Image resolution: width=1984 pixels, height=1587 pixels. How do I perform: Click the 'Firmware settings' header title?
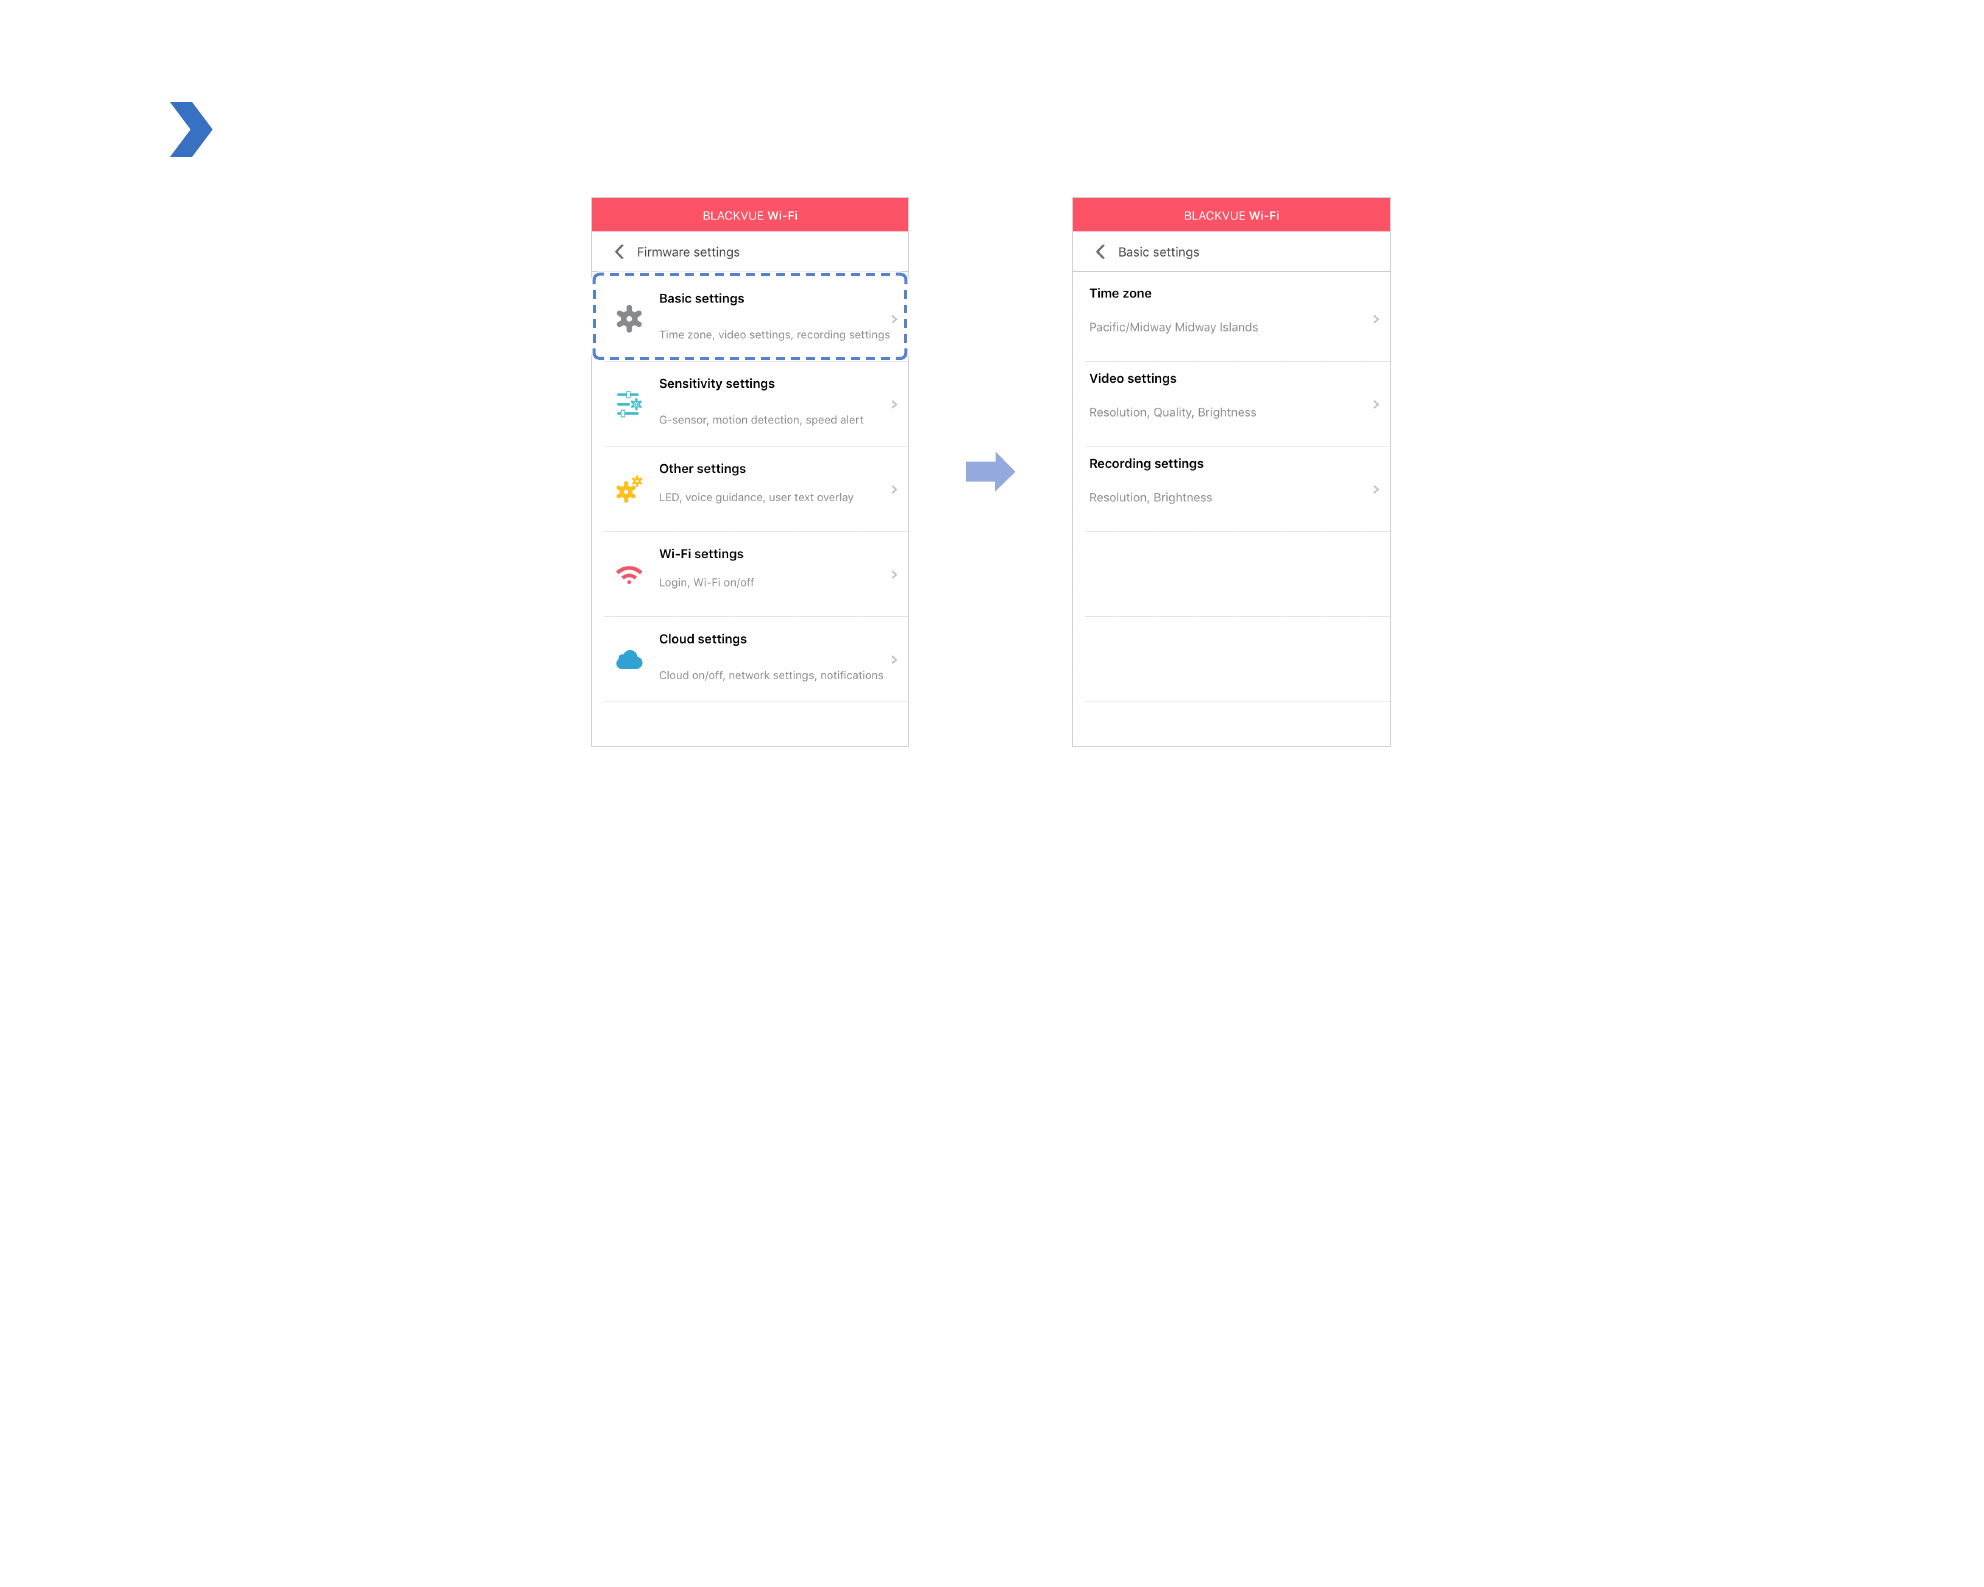click(688, 252)
